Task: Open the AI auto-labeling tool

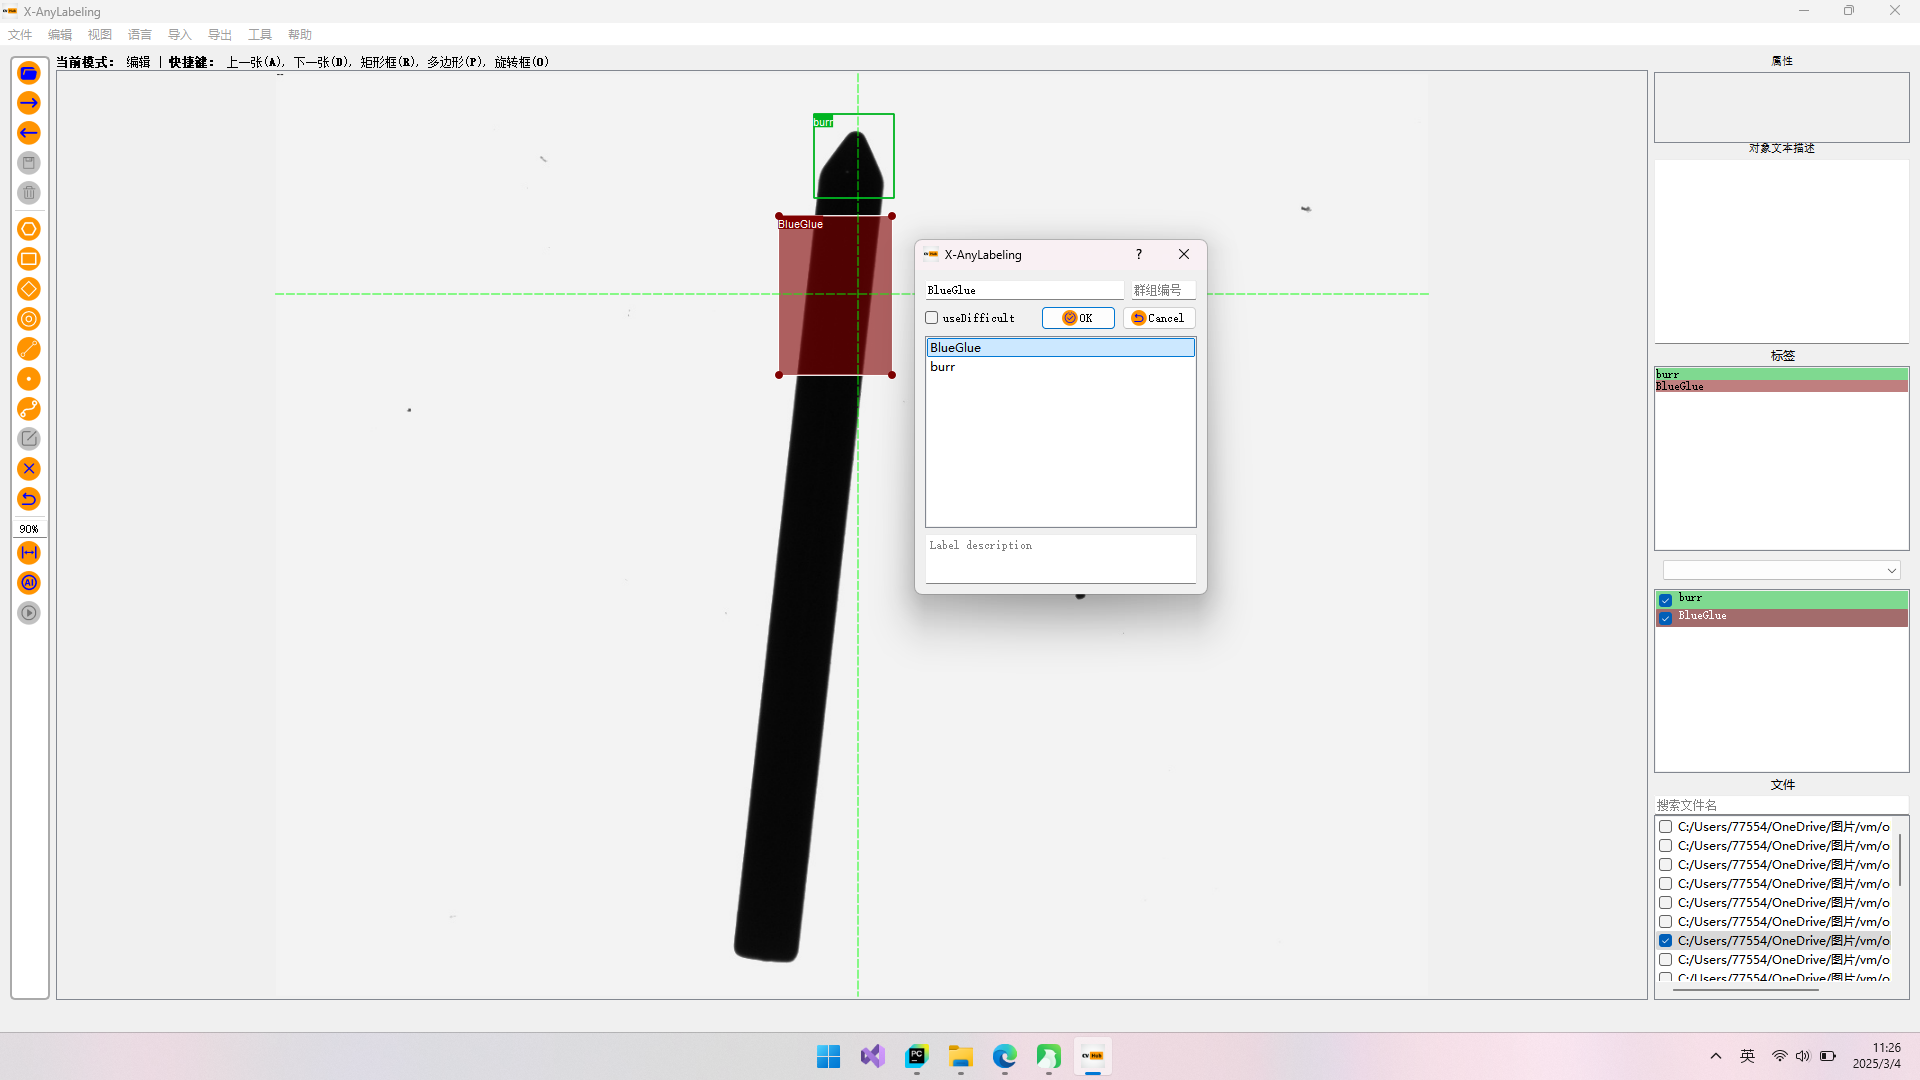Action: (x=29, y=583)
